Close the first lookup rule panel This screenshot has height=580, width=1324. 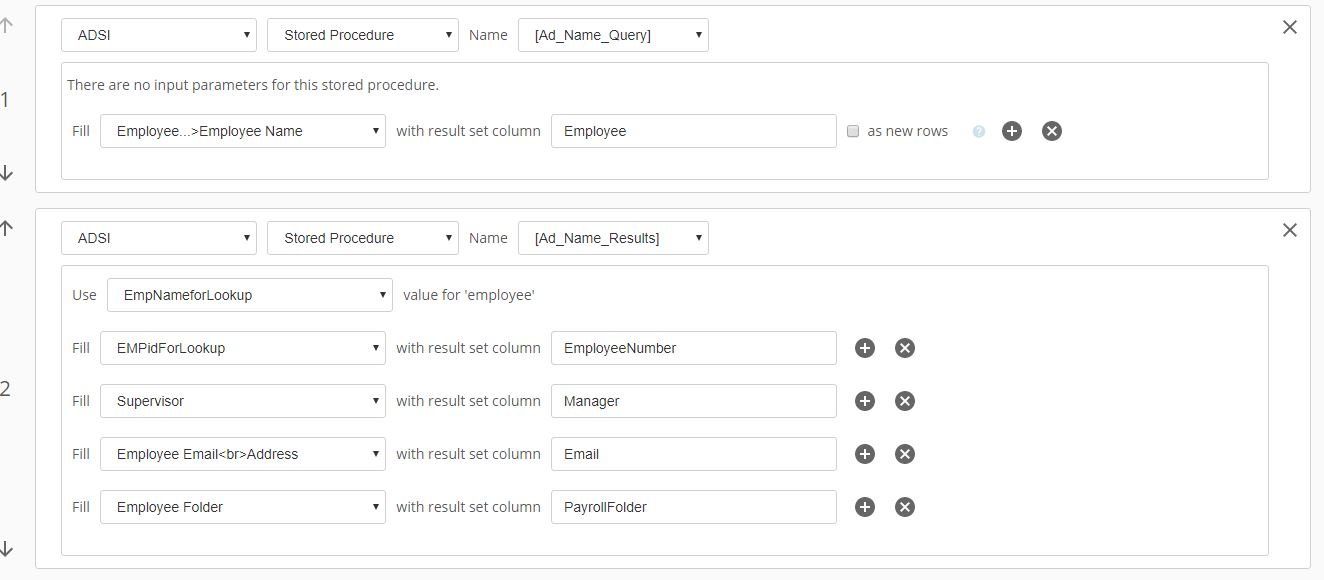click(x=1289, y=27)
